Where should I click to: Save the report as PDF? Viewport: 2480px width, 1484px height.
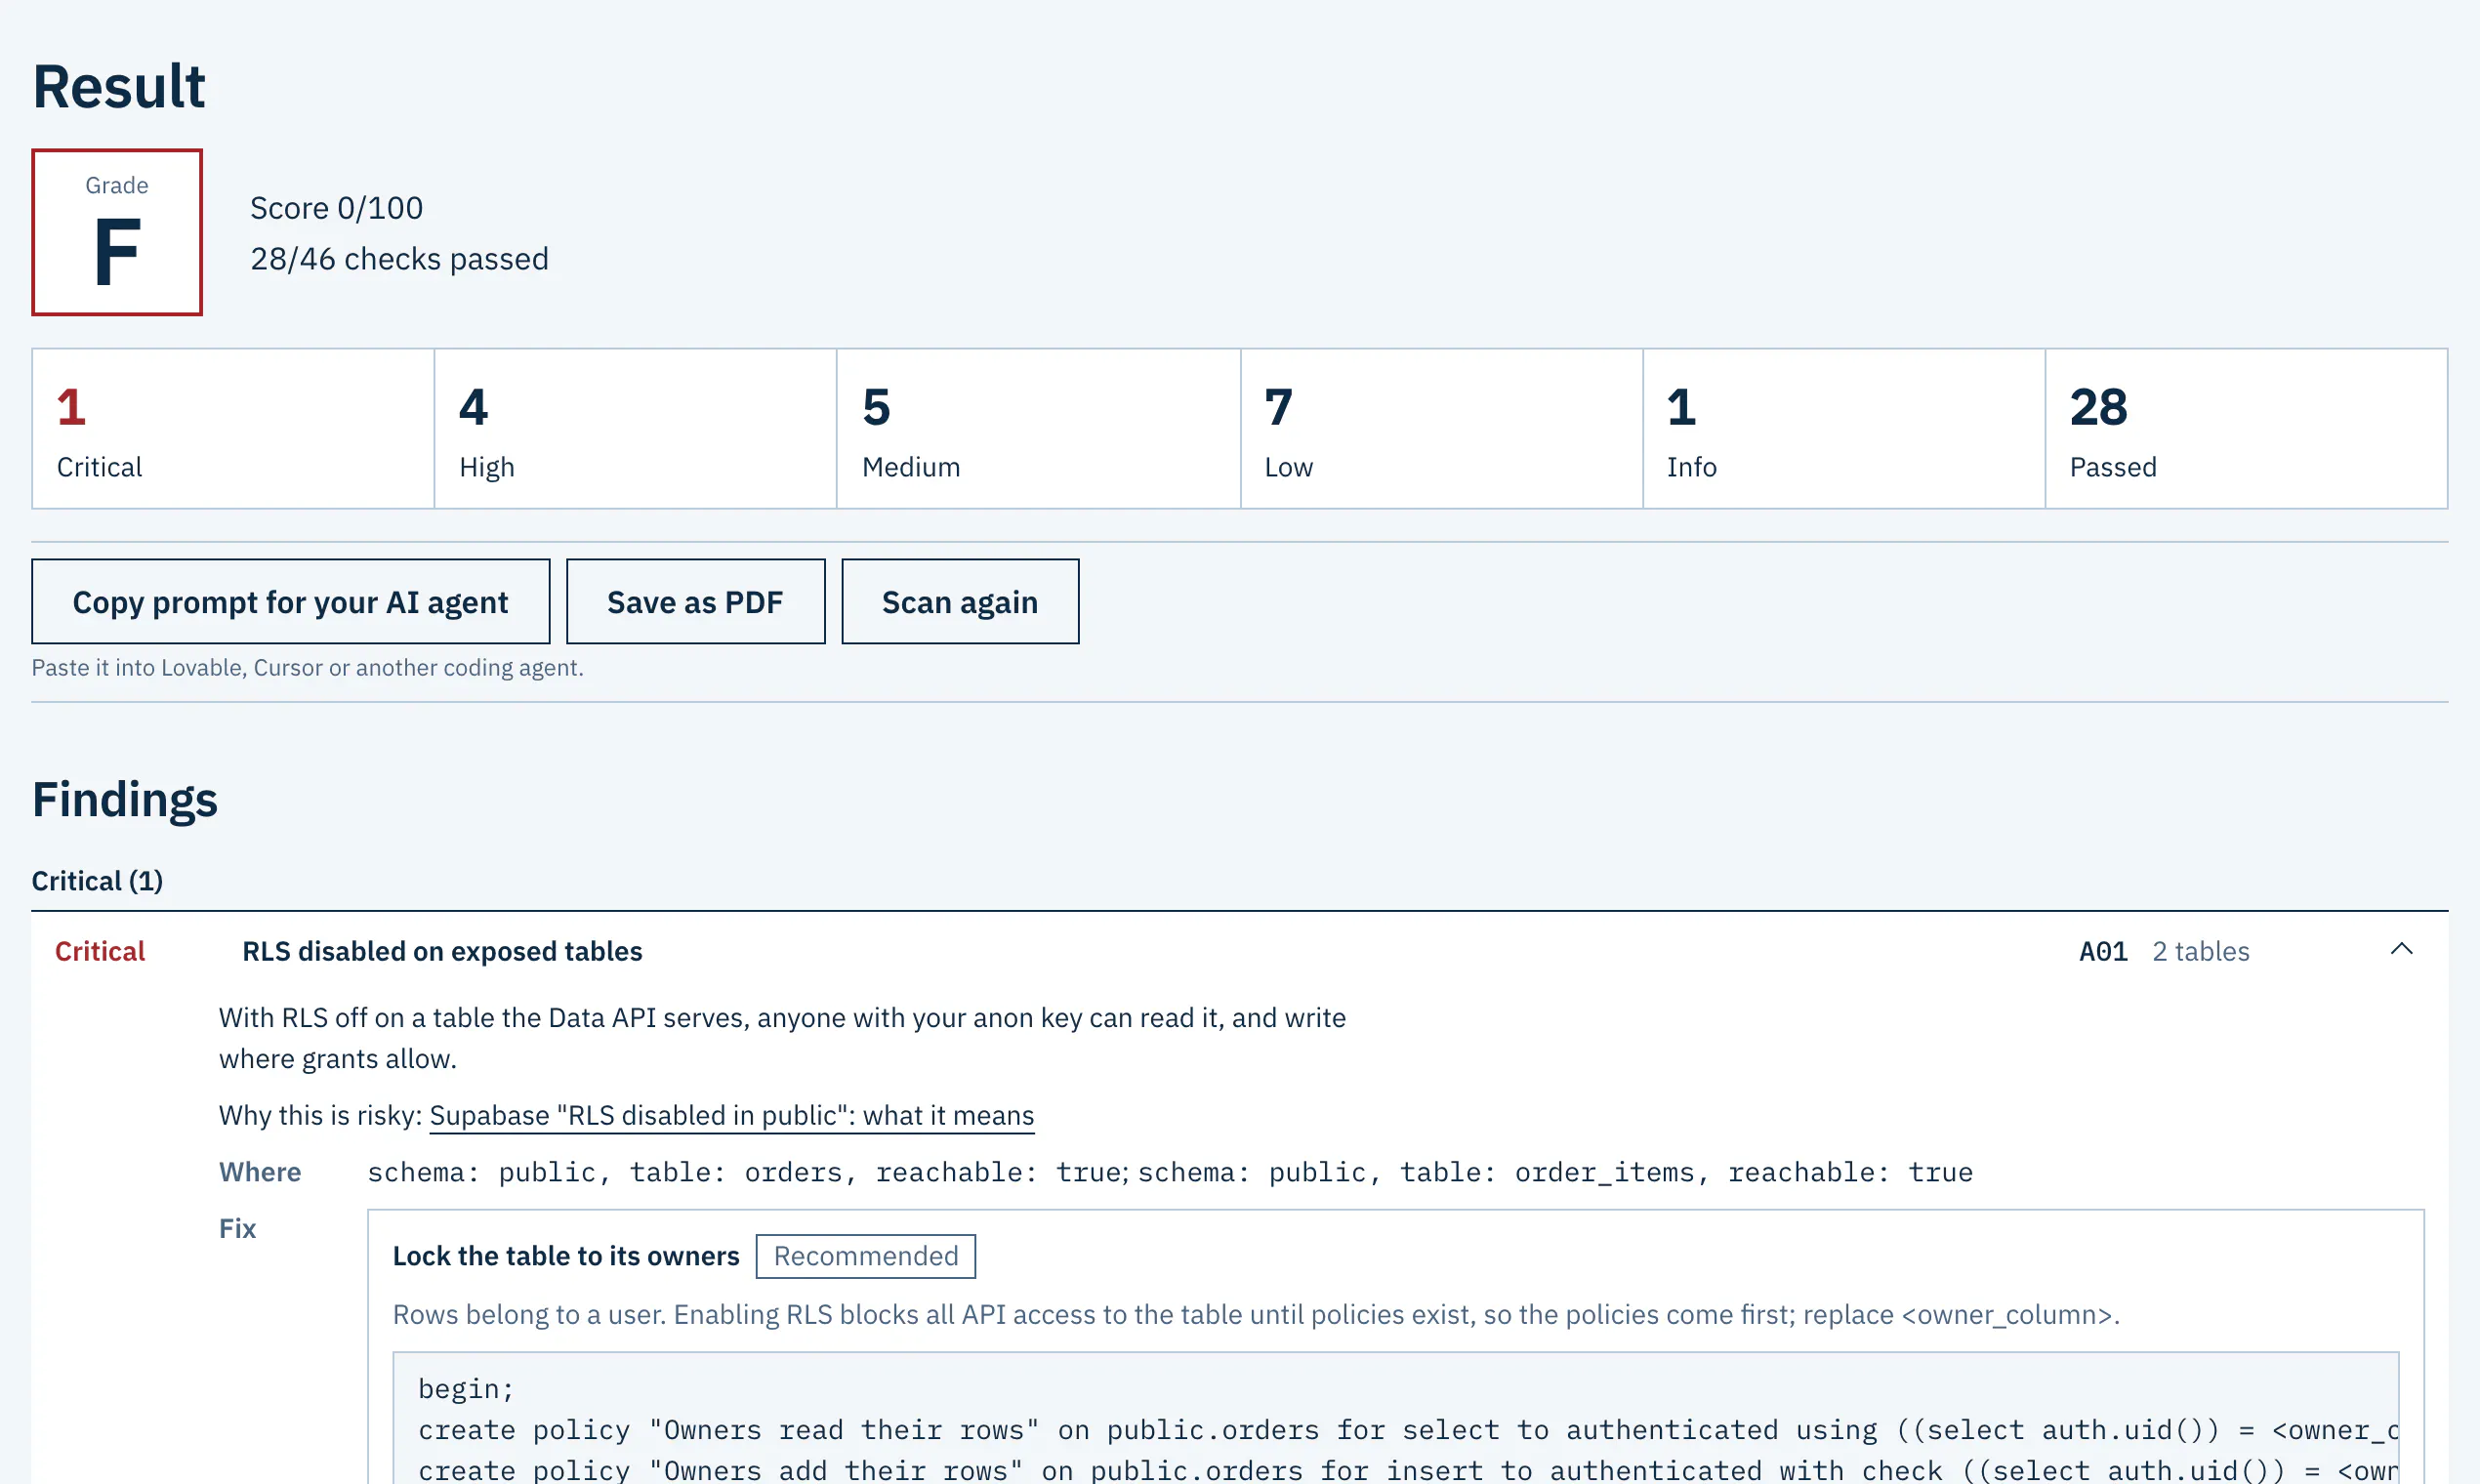pyautogui.click(x=695, y=602)
